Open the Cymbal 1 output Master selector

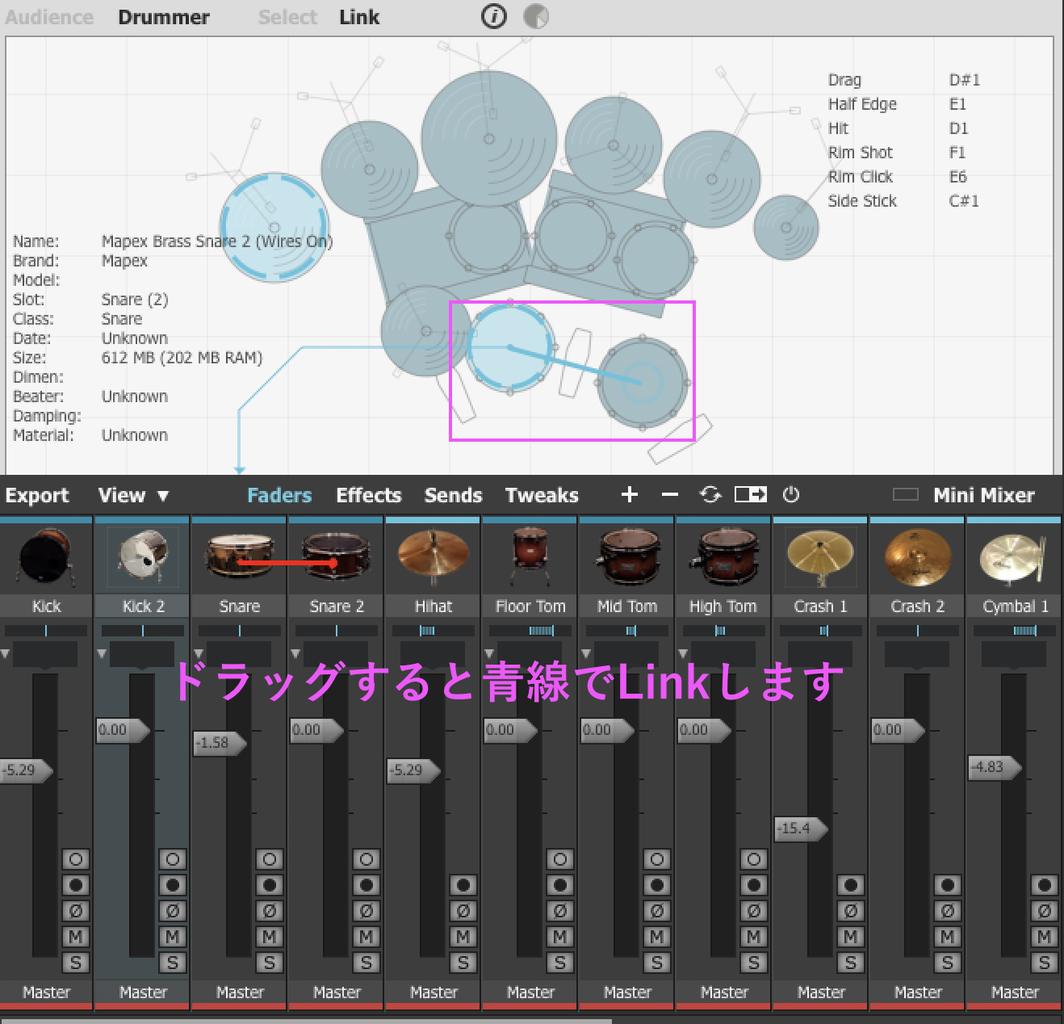pos(1014,992)
